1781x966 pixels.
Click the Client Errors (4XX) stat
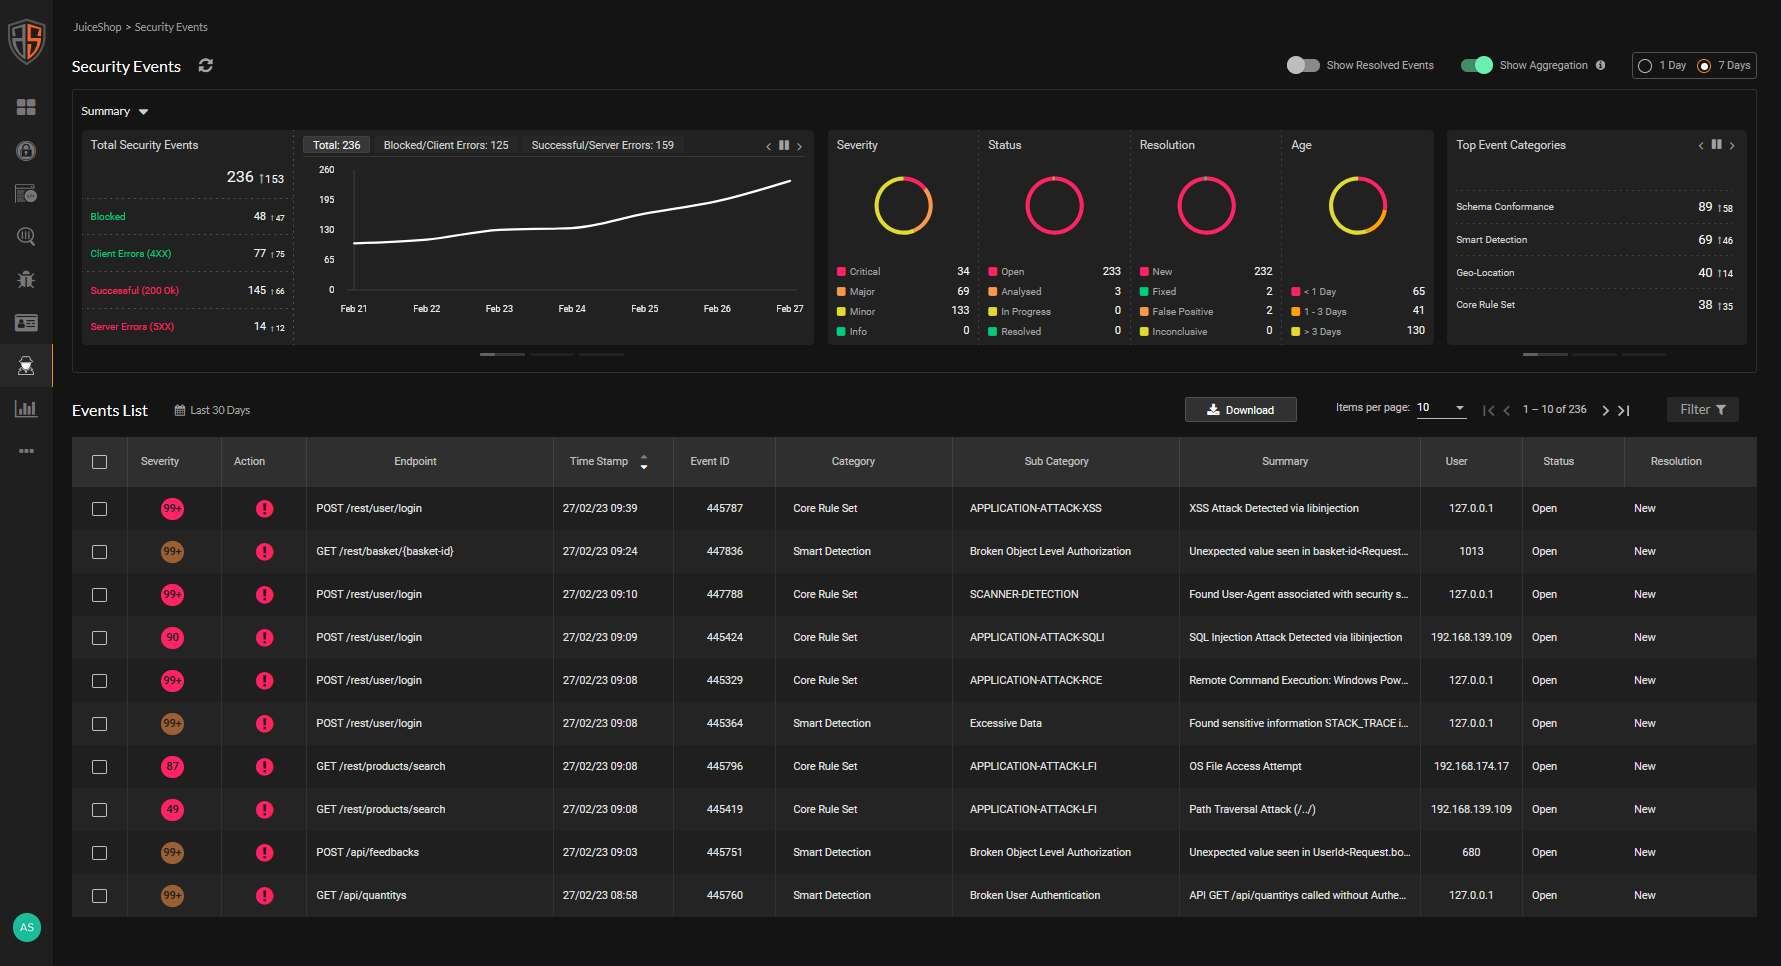pyautogui.click(x=131, y=254)
